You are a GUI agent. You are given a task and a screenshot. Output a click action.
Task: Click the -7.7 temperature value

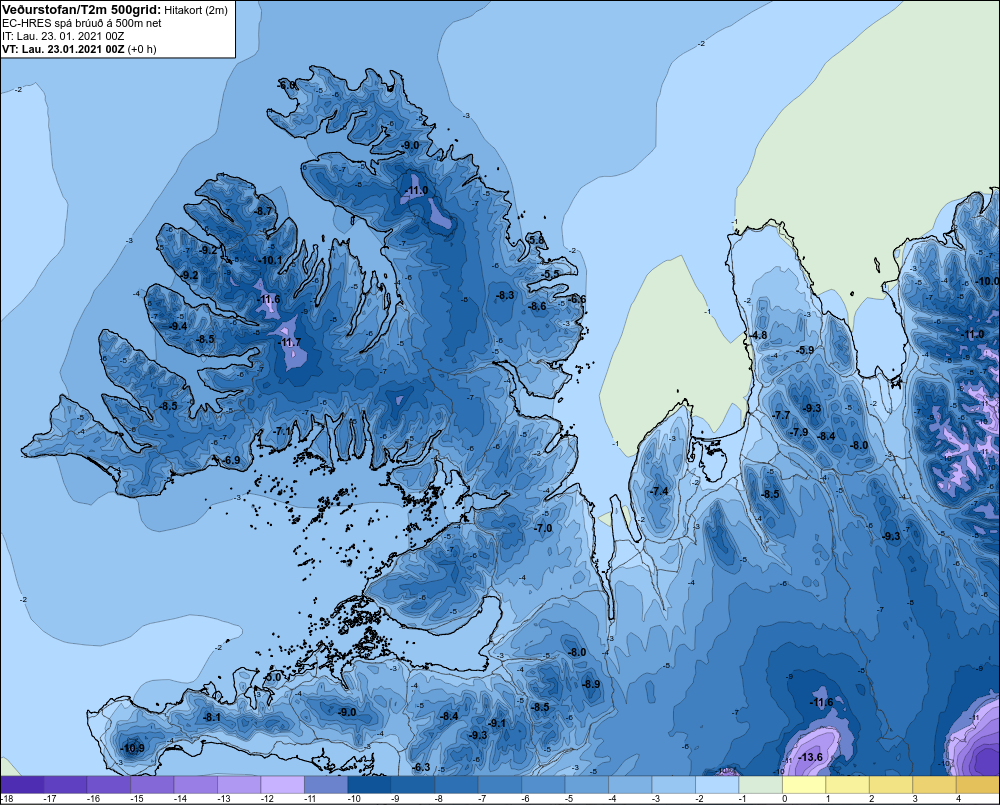tap(781, 415)
